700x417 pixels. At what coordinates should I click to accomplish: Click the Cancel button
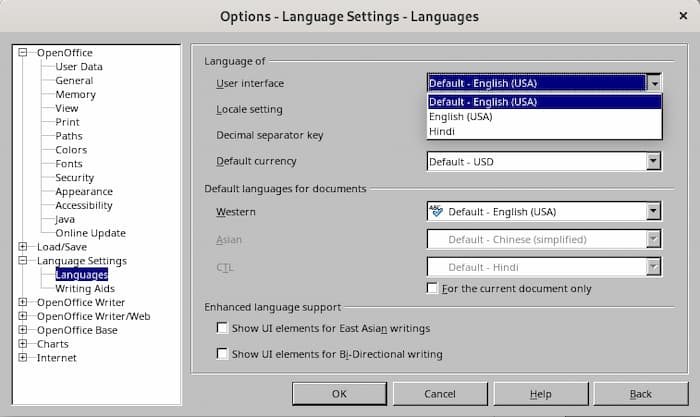tap(440, 394)
